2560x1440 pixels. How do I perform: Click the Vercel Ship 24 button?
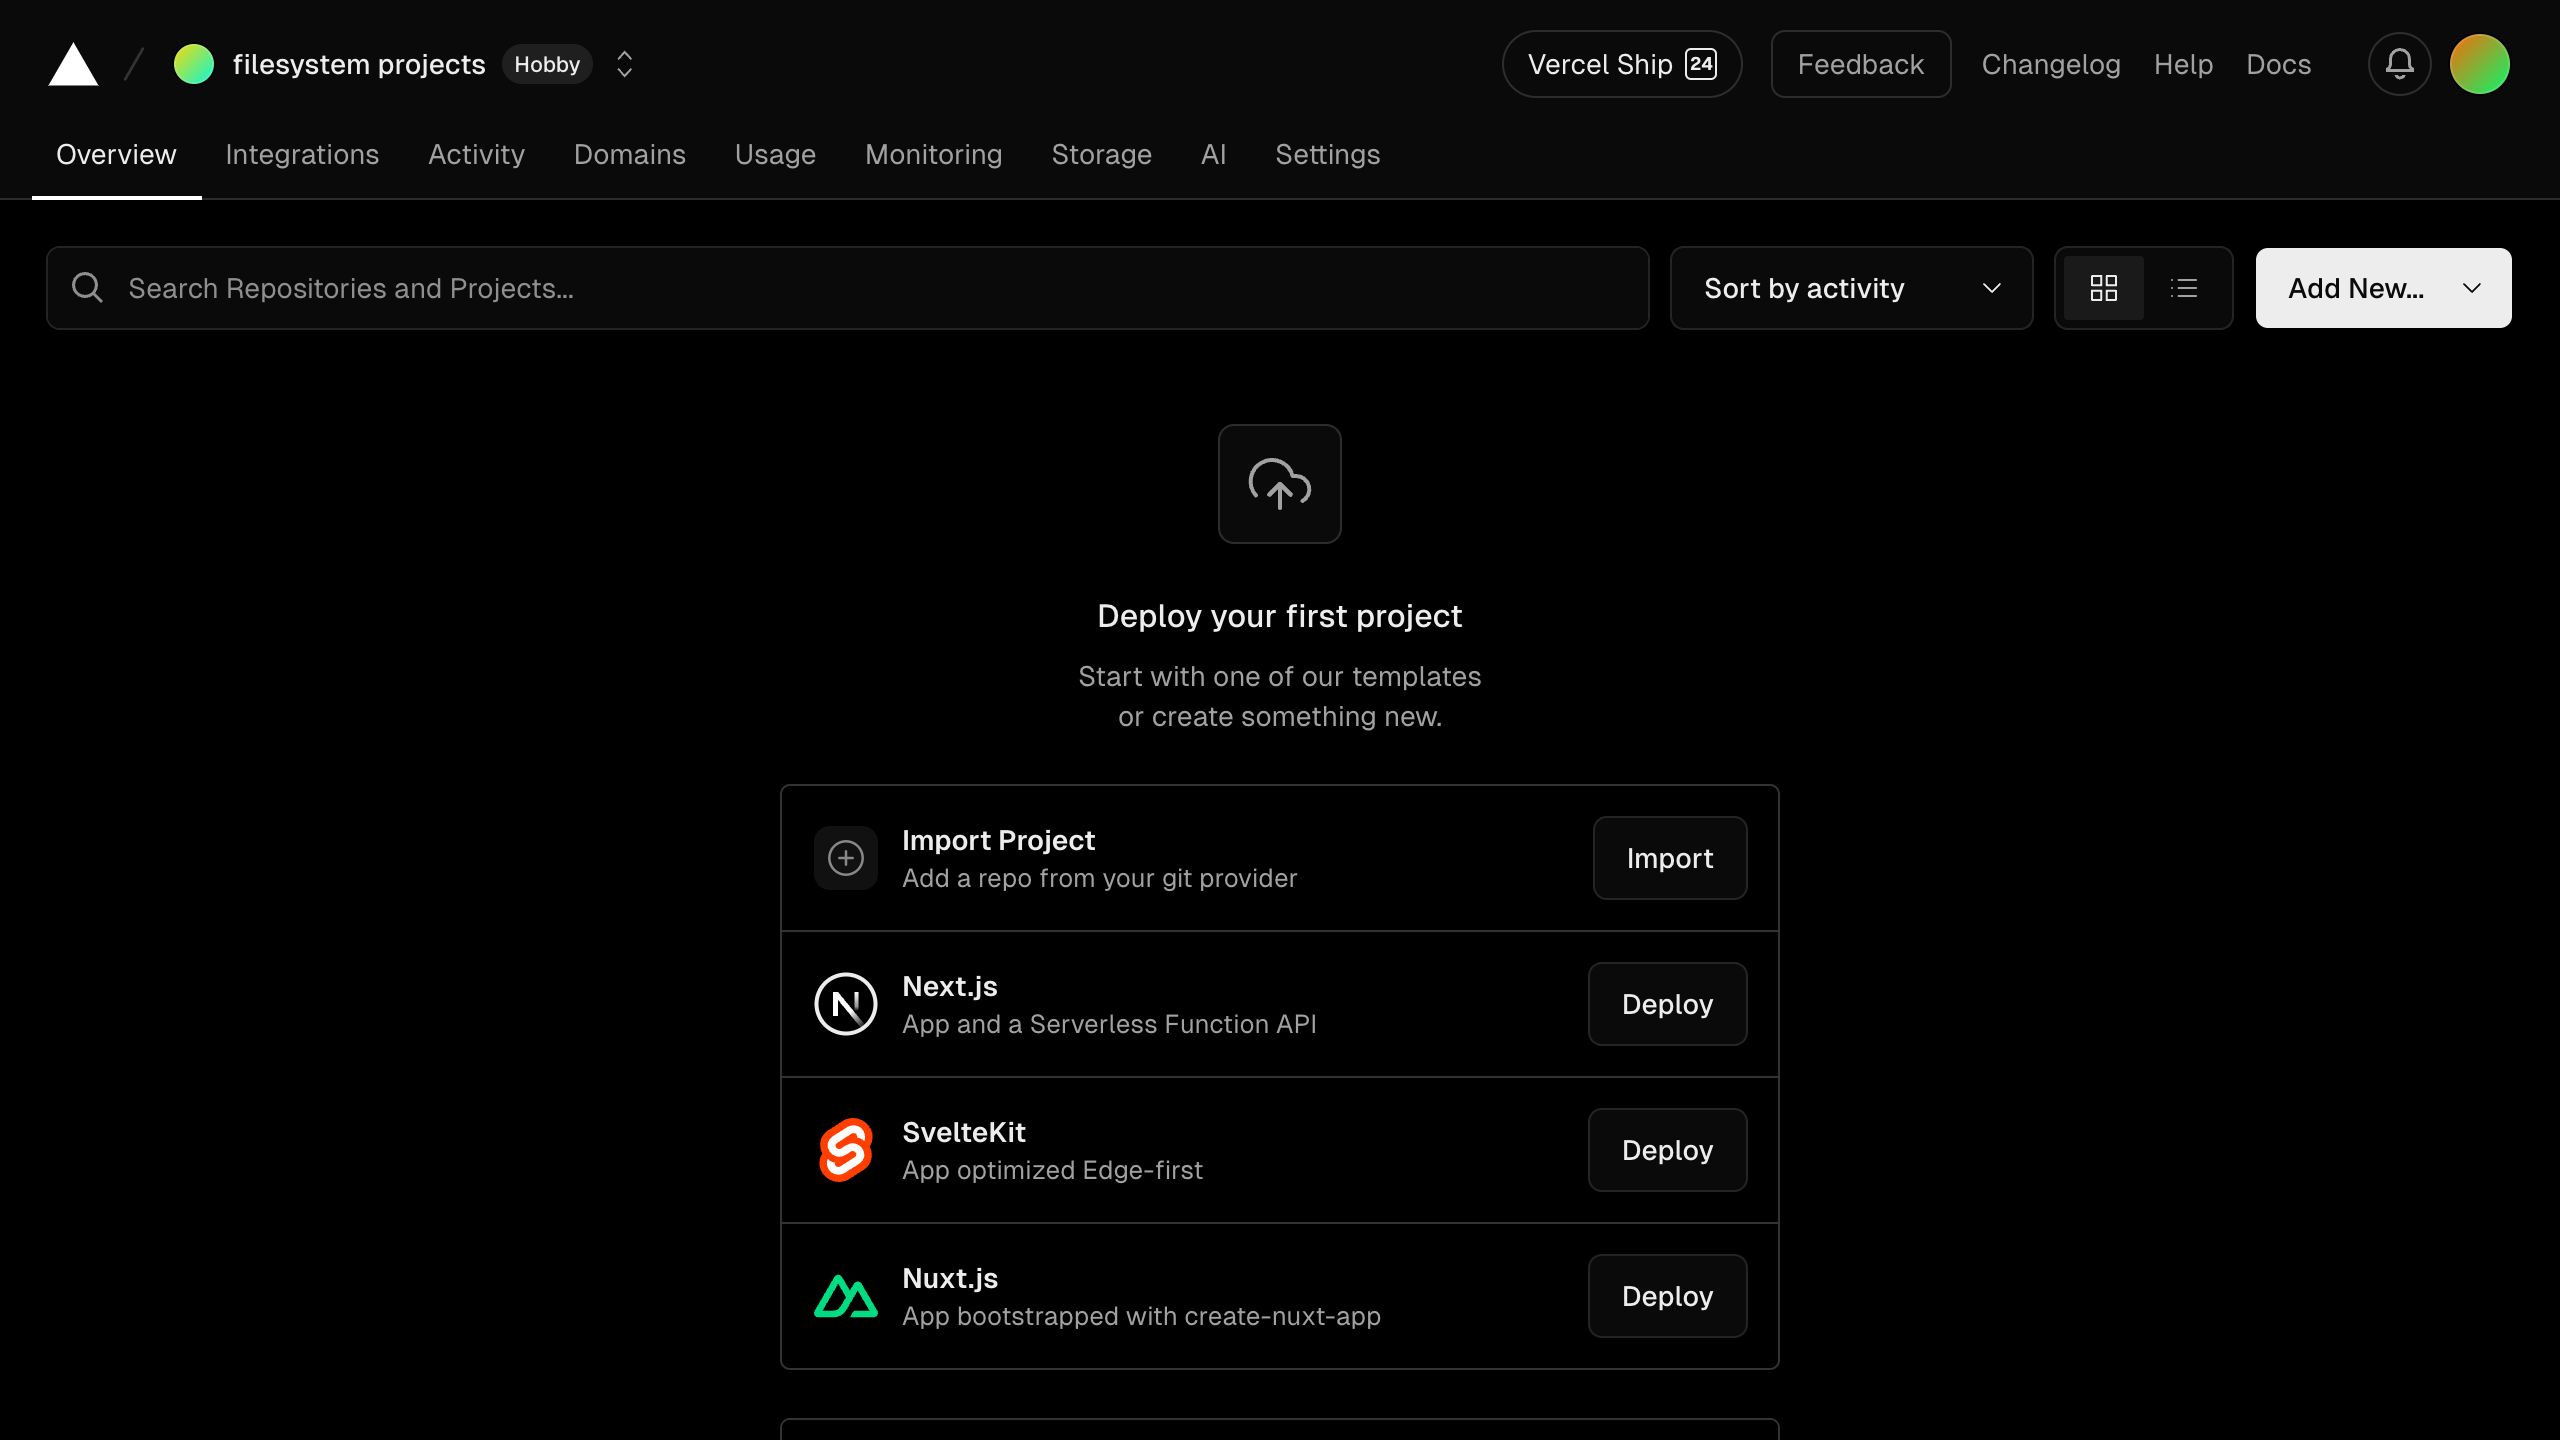point(1622,64)
